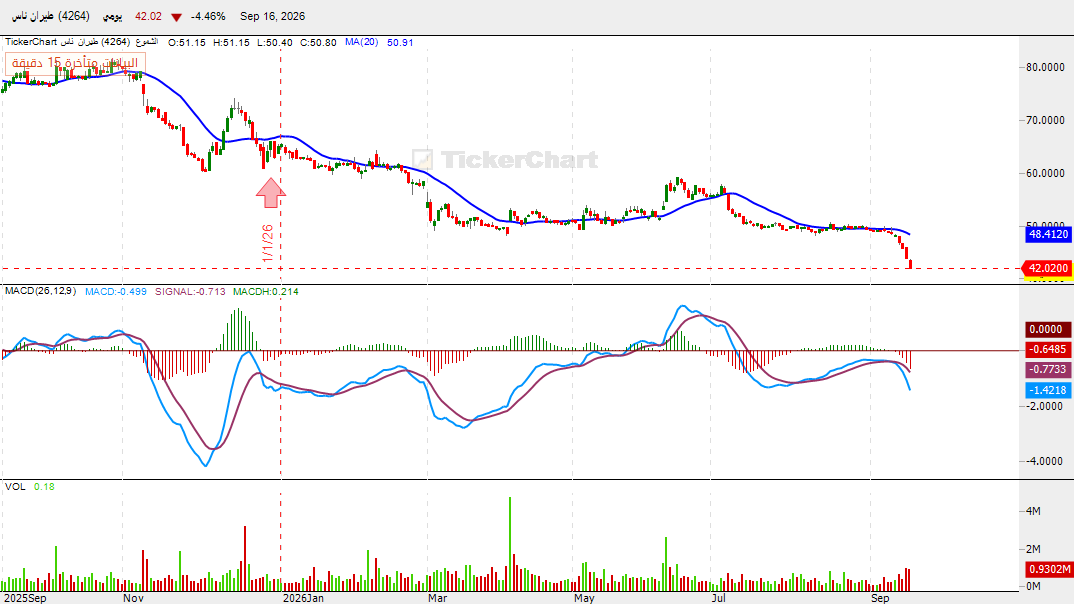Click the red 0.9302M volume tag
The height and width of the screenshot is (604, 1074).
point(1049,569)
